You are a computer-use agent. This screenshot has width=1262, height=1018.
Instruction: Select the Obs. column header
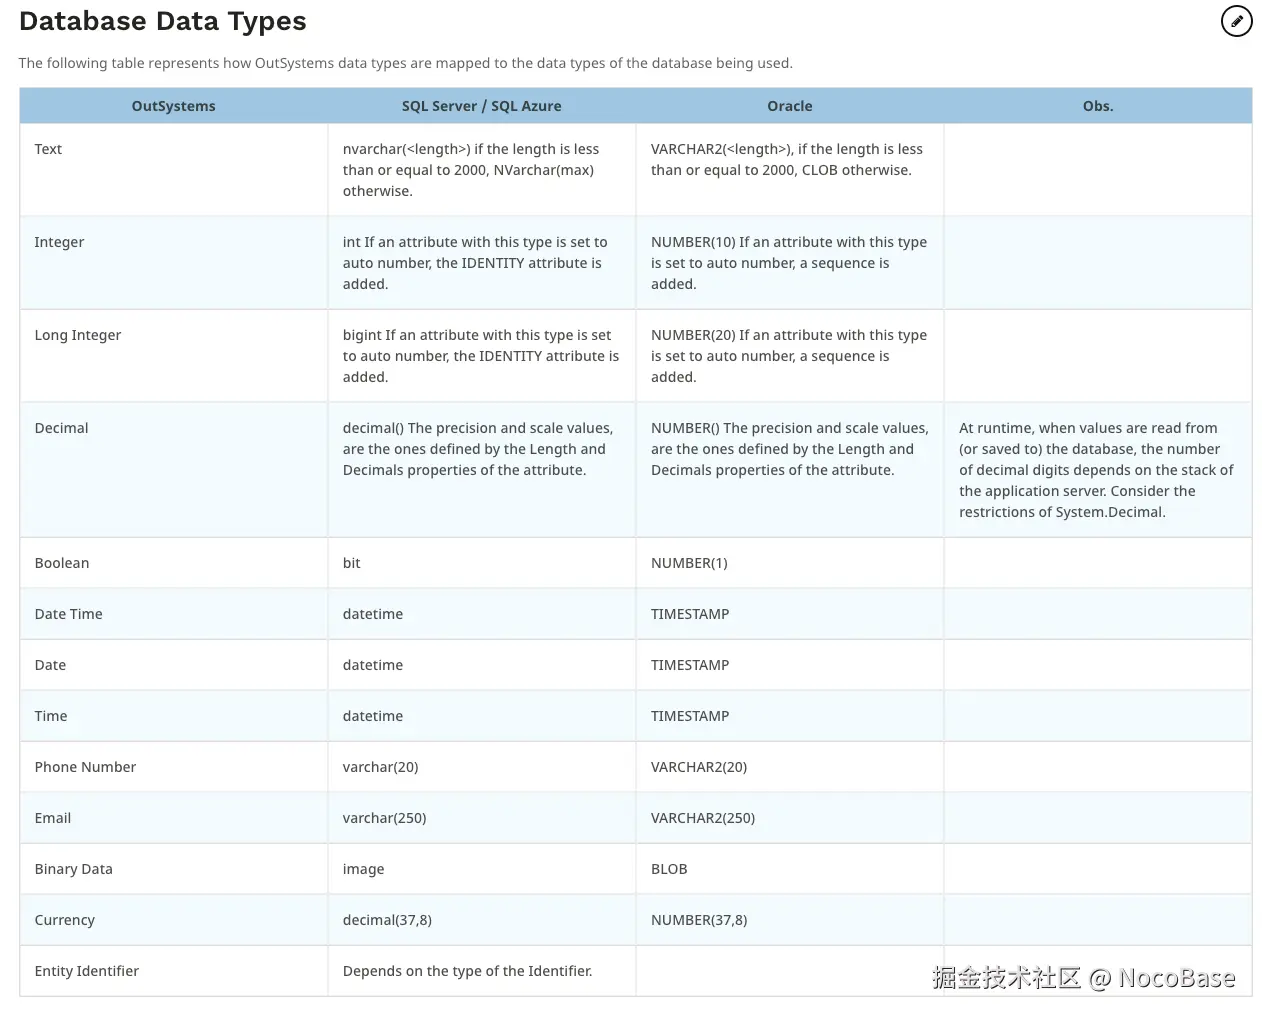coord(1097,106)
